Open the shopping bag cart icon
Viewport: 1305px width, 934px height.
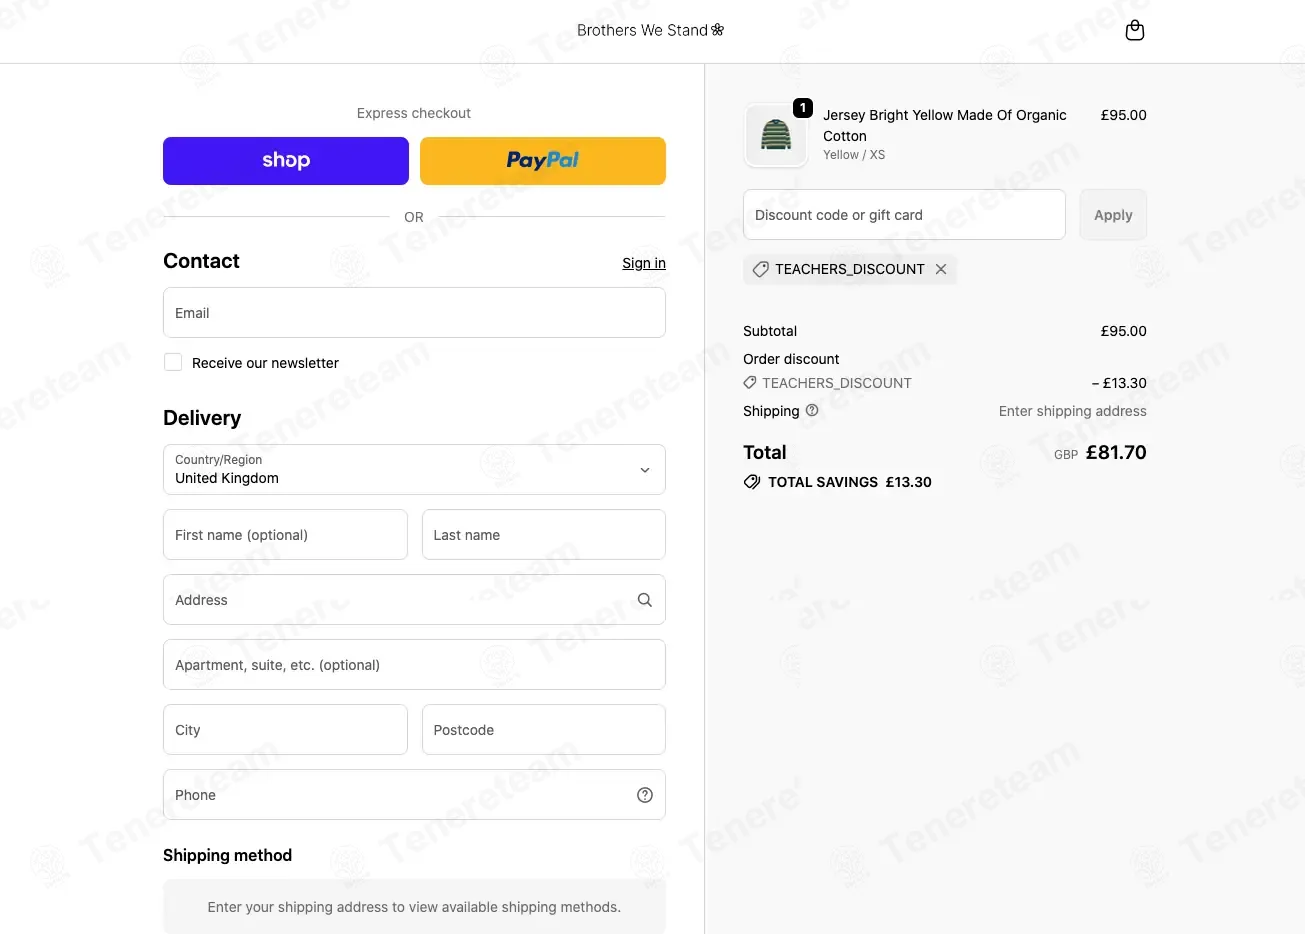coord(1135,31)
